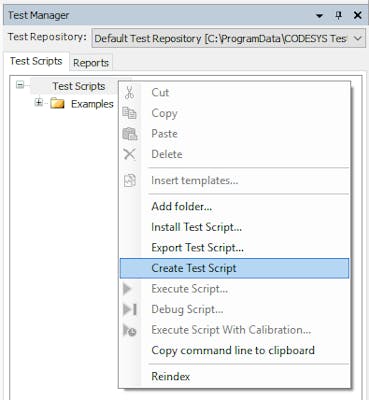This screenshot has width=369, height=400.
Task: Click the Execute Script play icon
Action: (x=127, y=289)
